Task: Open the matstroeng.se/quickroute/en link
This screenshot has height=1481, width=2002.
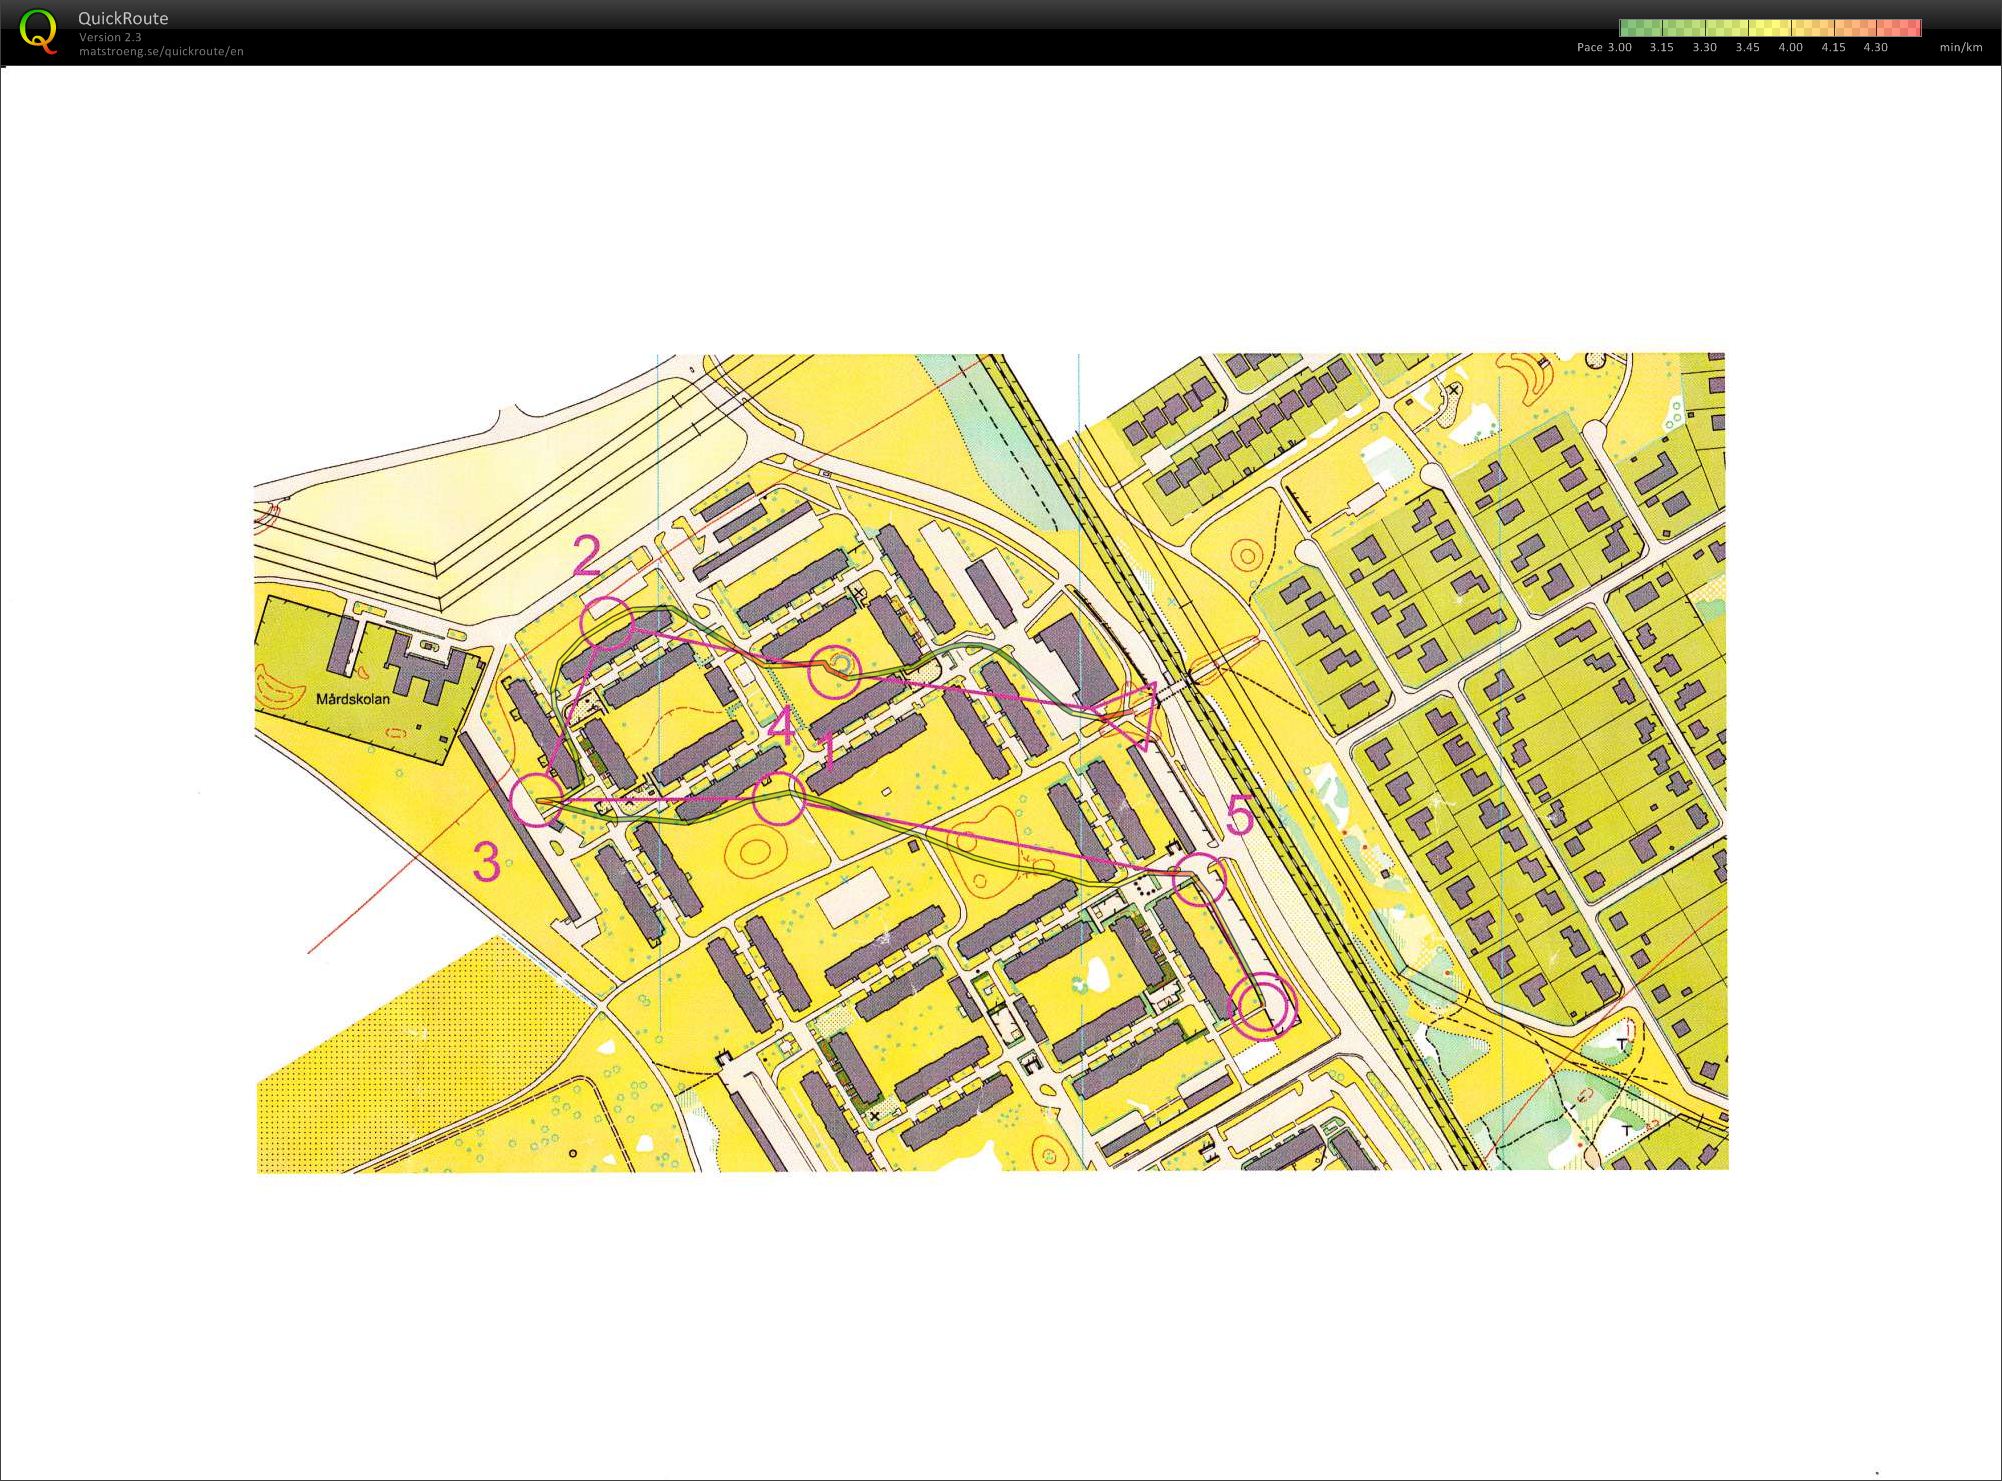Action: click(161, 51)
